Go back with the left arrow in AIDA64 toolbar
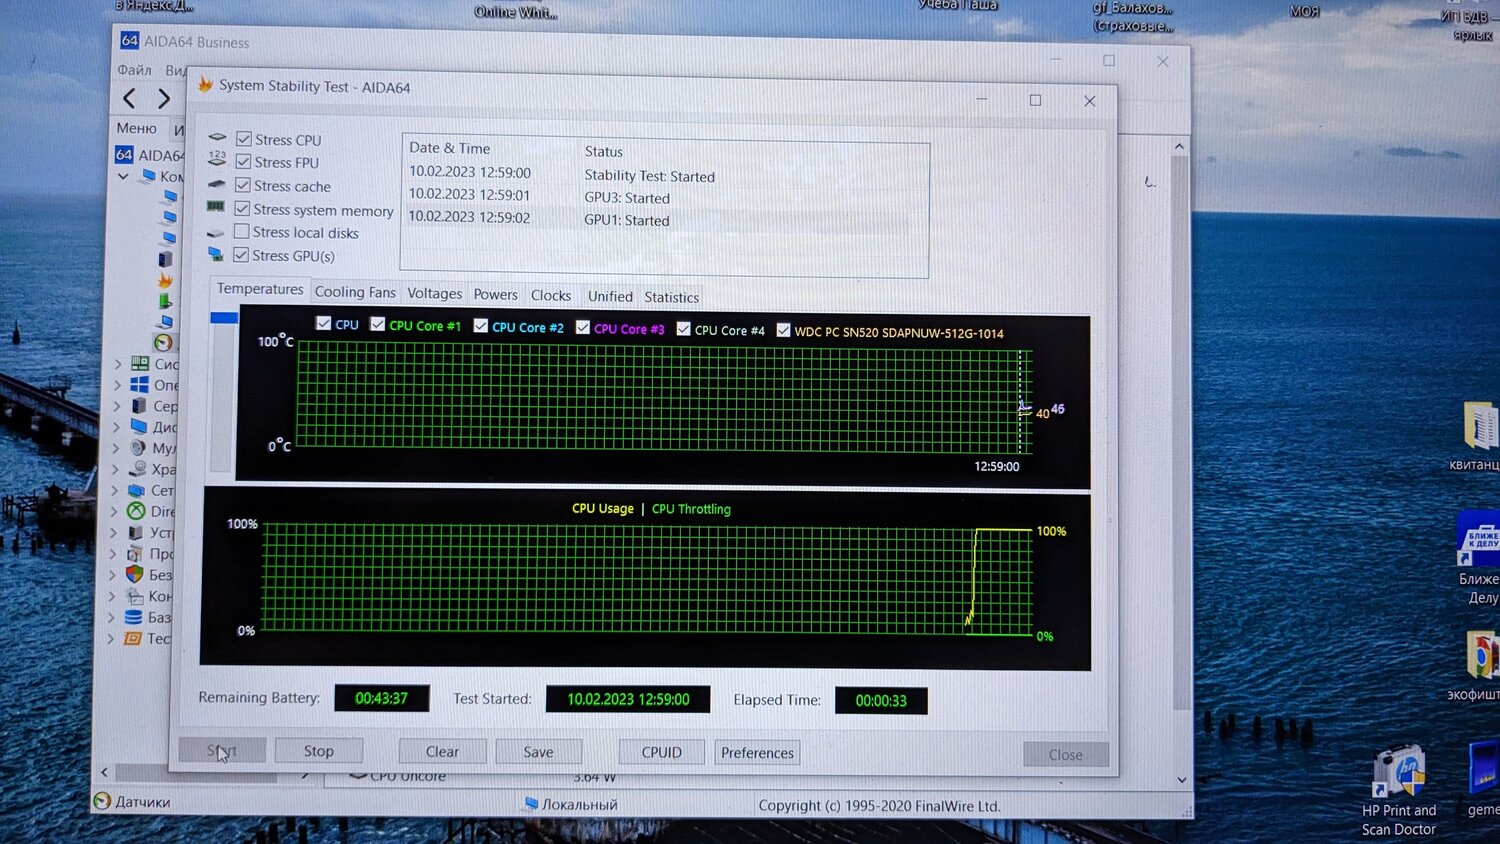This screenshot has width=1500, height=844. [129, 98]
